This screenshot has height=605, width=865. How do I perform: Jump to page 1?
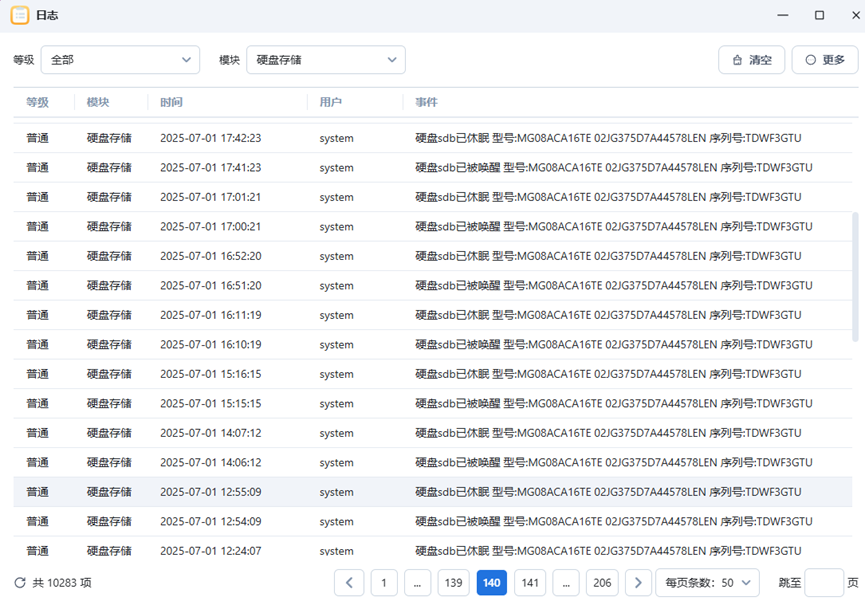pyautogui.click(x=384, y=583)
